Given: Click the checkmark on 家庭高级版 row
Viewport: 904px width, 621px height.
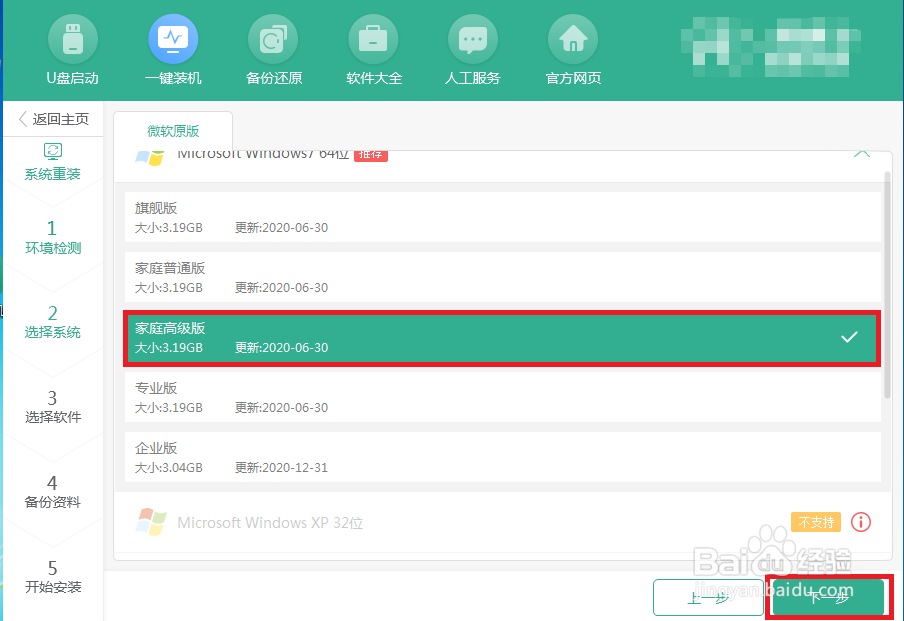Looking at the screenshot, I should point(849,337).
